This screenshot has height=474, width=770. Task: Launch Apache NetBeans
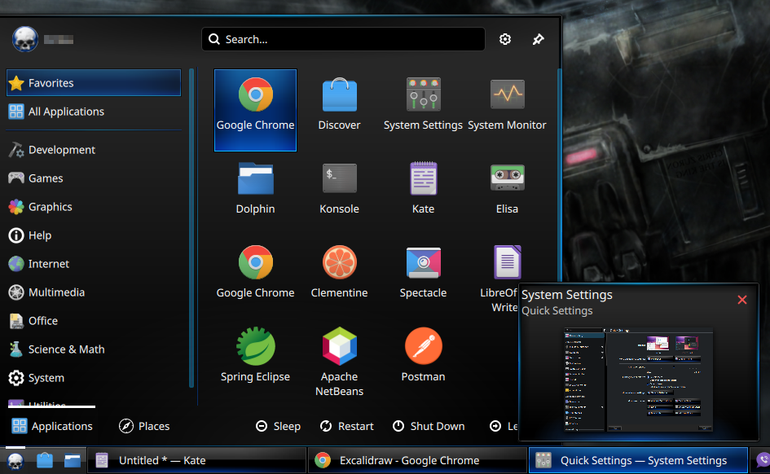click(x=339, y=362)
